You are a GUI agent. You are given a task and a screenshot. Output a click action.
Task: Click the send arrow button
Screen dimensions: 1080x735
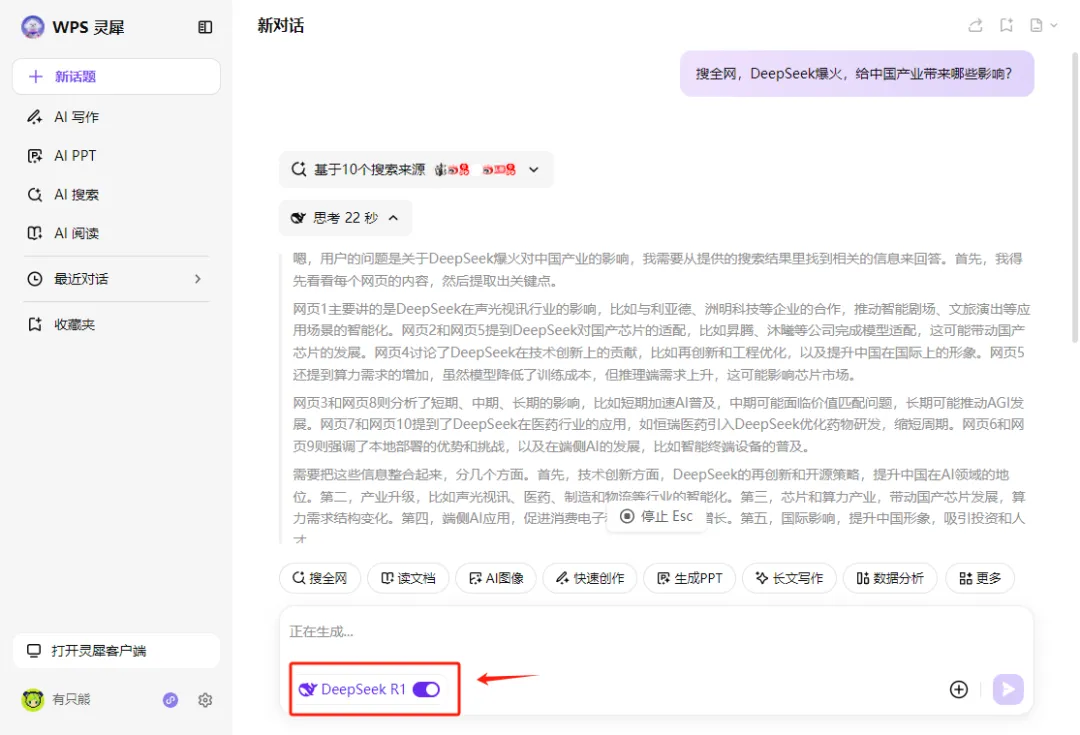coord(1008,690)
